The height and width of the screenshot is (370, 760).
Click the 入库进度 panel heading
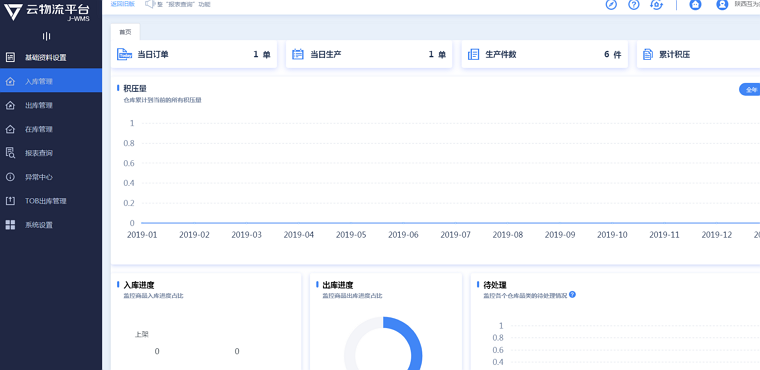tap(139, 285)
